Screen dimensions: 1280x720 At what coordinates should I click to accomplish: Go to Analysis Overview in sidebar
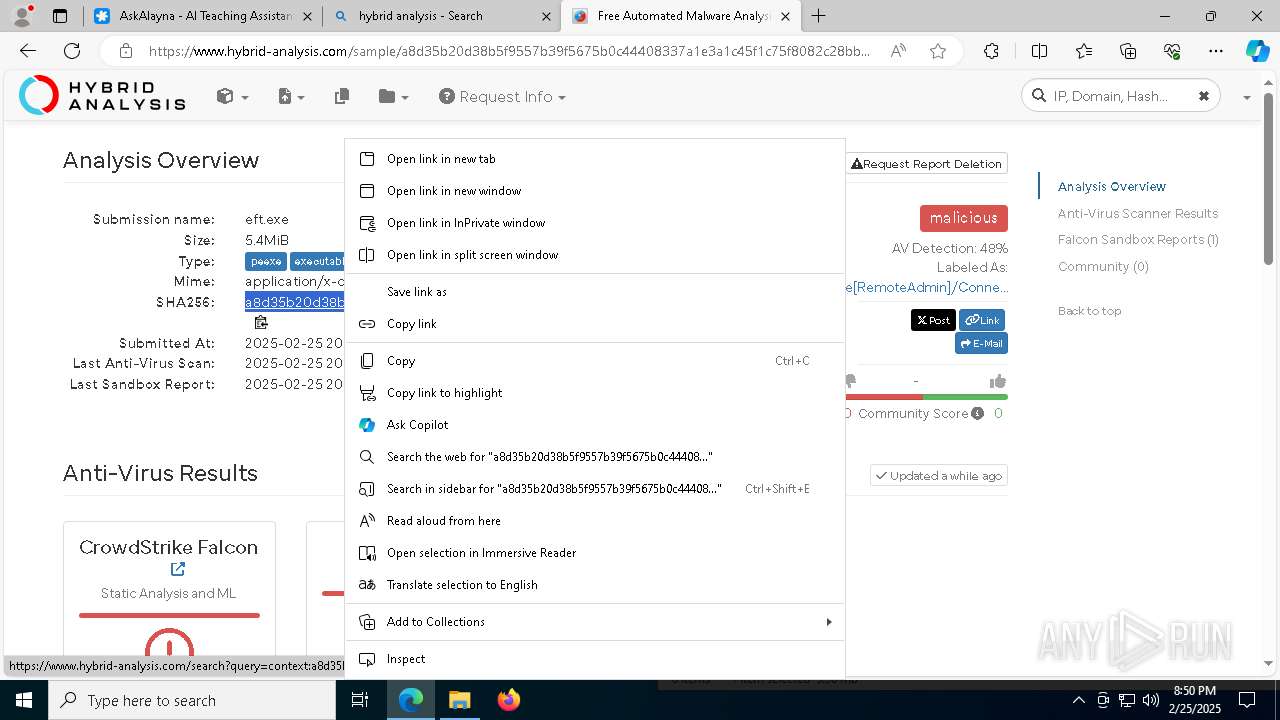(x=1112, y=186)
